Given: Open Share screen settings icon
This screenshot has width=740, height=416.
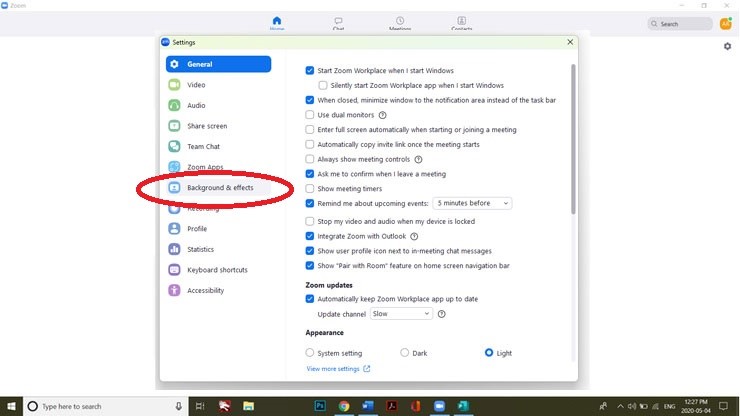Looking at the screenshot, I should [174, 126].
